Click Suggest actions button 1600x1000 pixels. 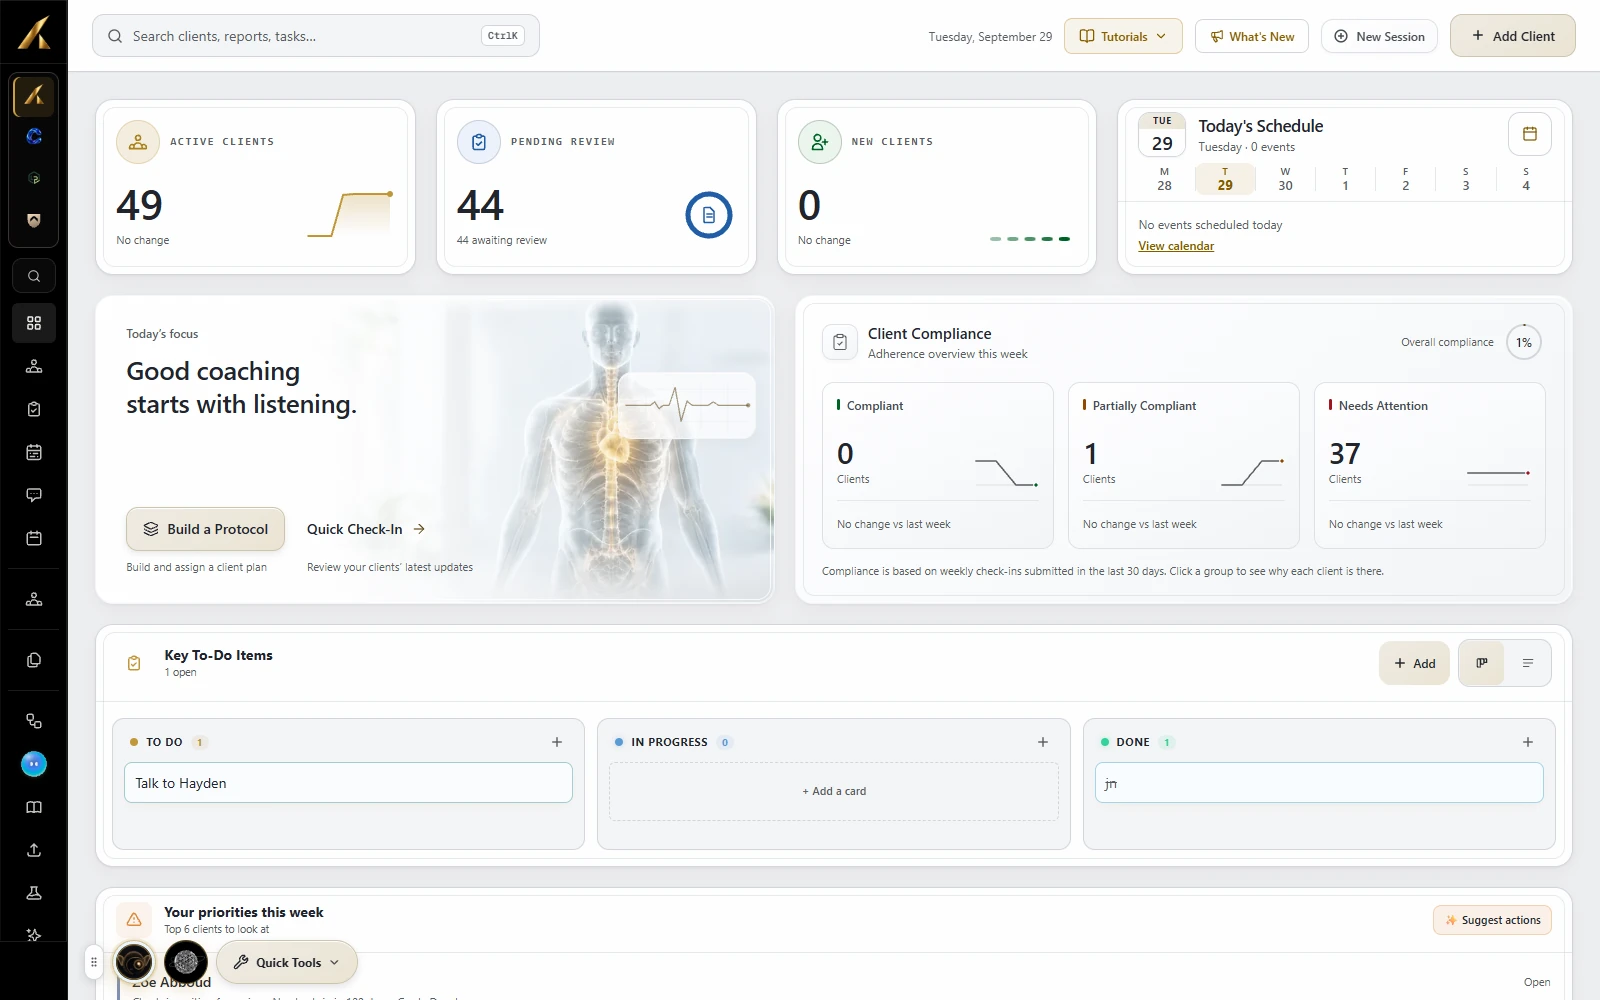click(x=1492, y=920)
